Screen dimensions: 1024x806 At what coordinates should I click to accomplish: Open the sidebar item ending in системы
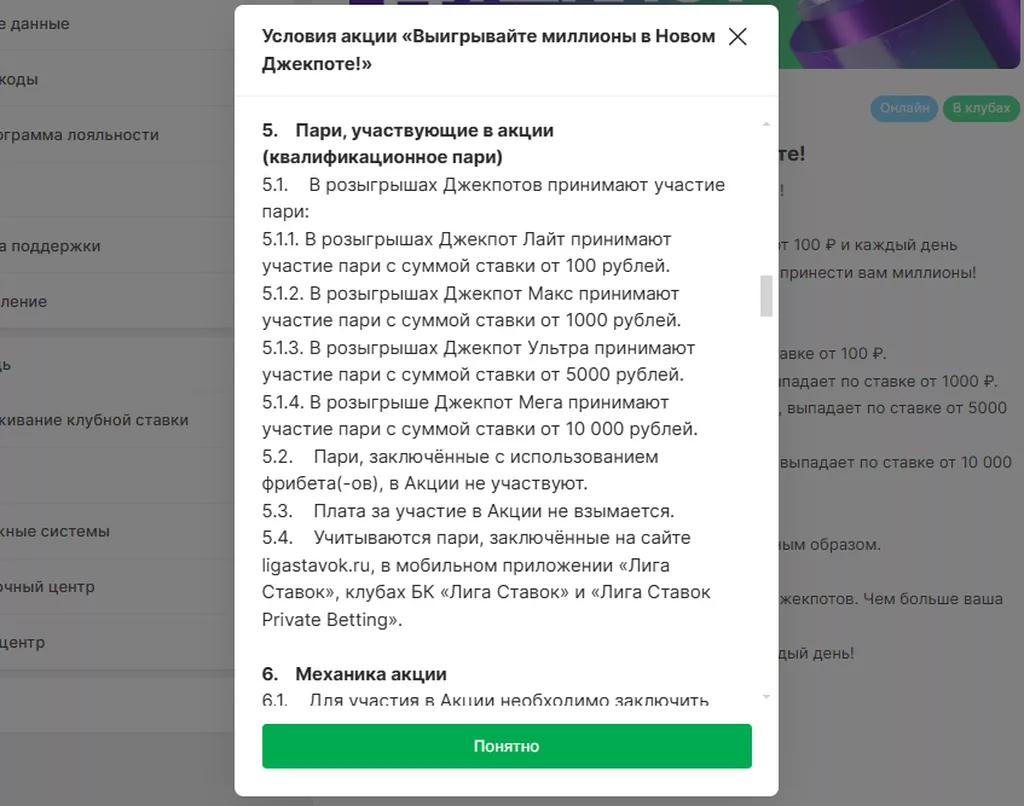click(x=55, y=531)
